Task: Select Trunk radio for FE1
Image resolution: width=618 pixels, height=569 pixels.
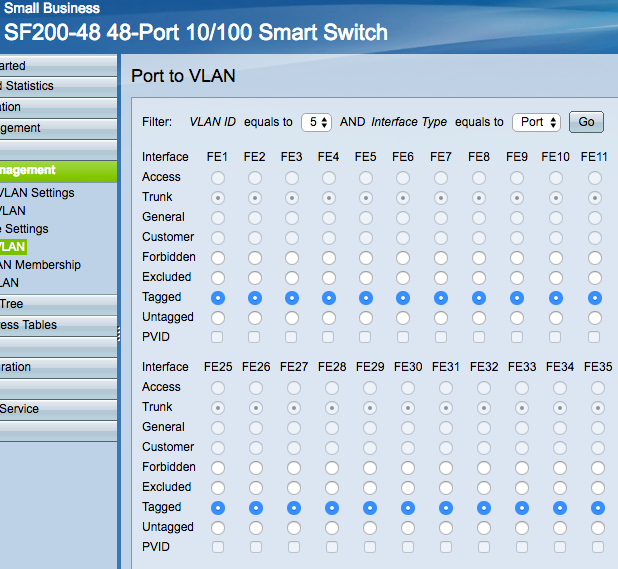Action: (x=218, y=198)
